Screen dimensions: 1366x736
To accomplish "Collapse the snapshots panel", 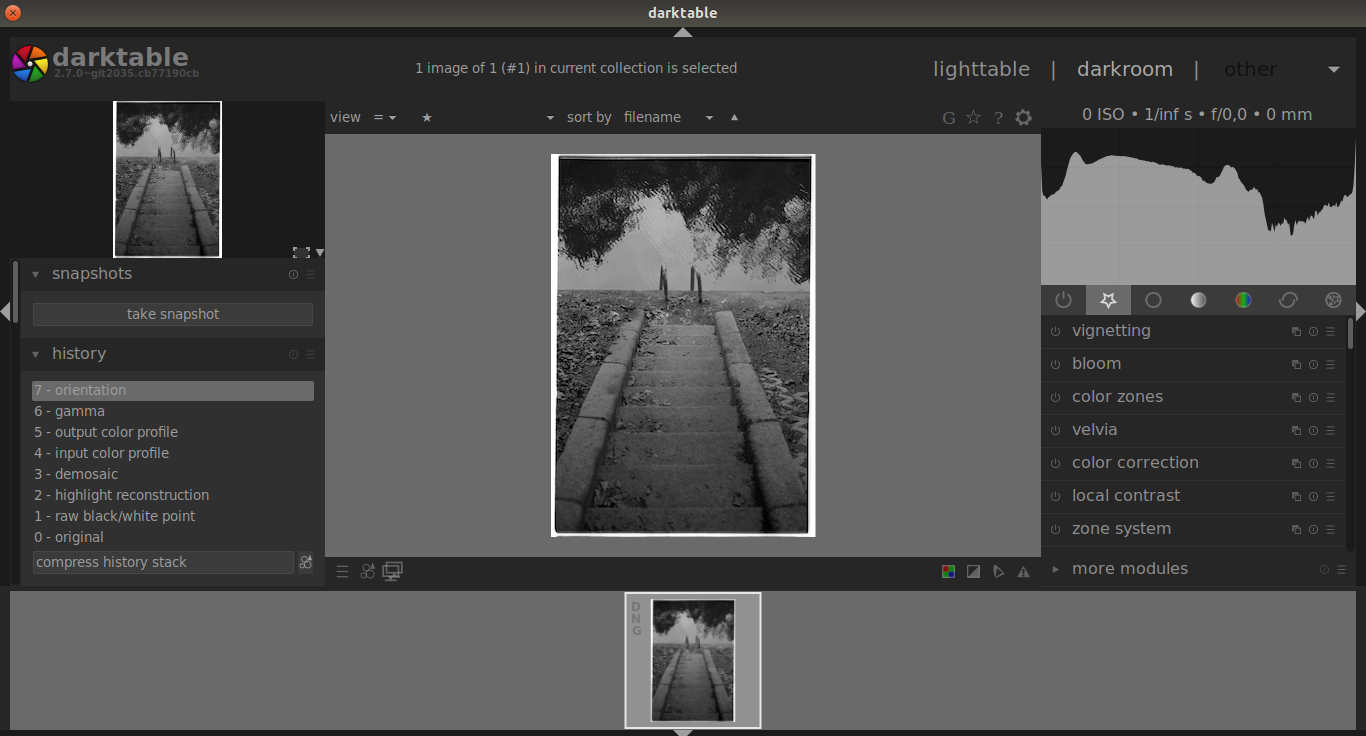I will [x=36, y=274].
